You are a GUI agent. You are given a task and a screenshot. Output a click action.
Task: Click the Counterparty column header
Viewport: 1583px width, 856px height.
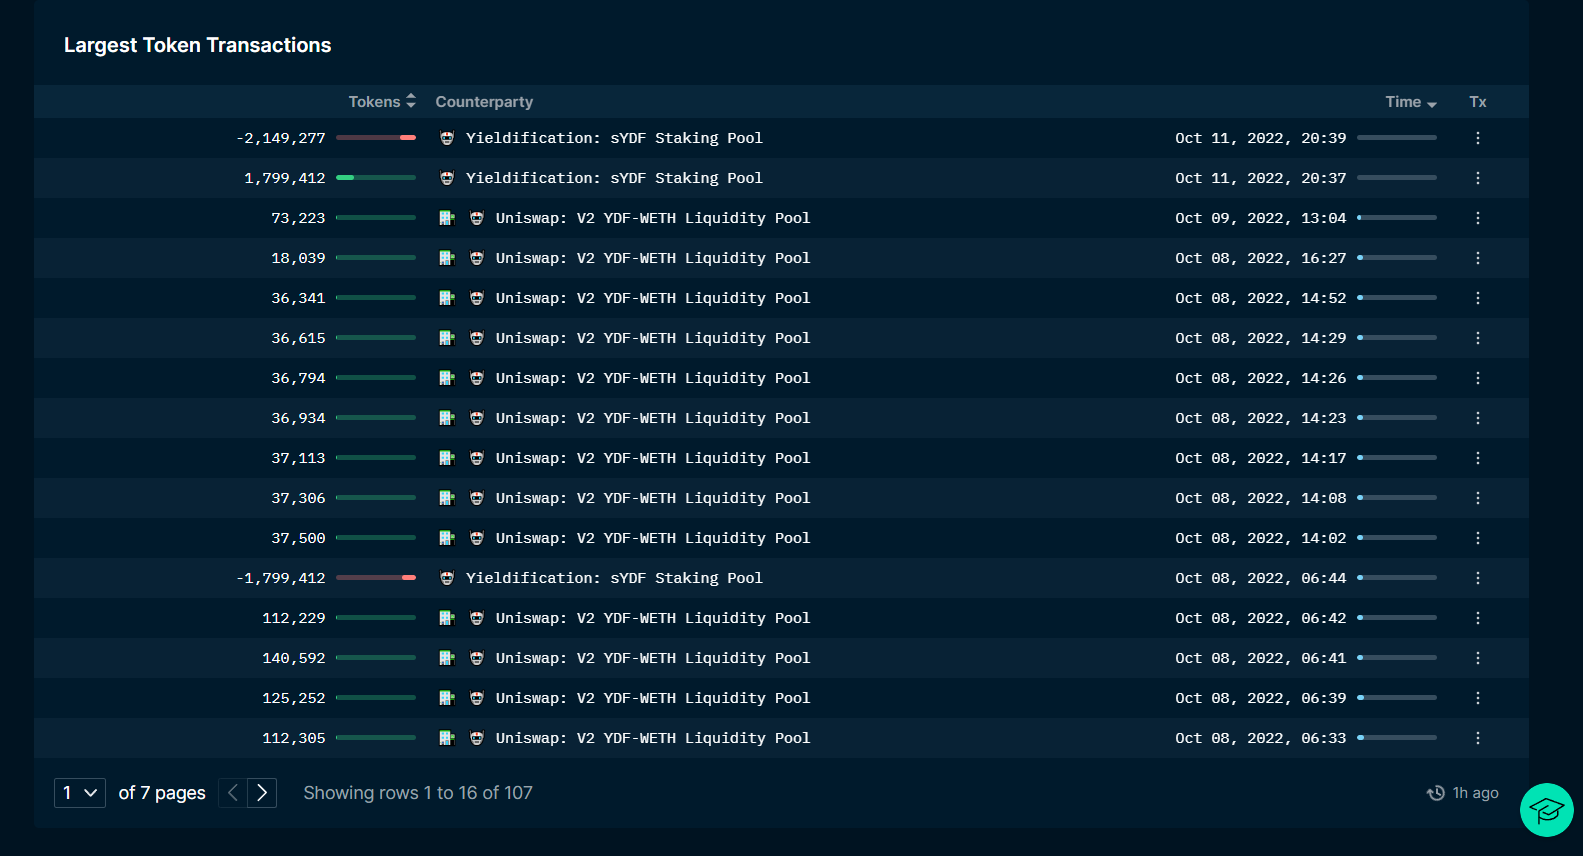pyautogui.click(x=484, y=102)
